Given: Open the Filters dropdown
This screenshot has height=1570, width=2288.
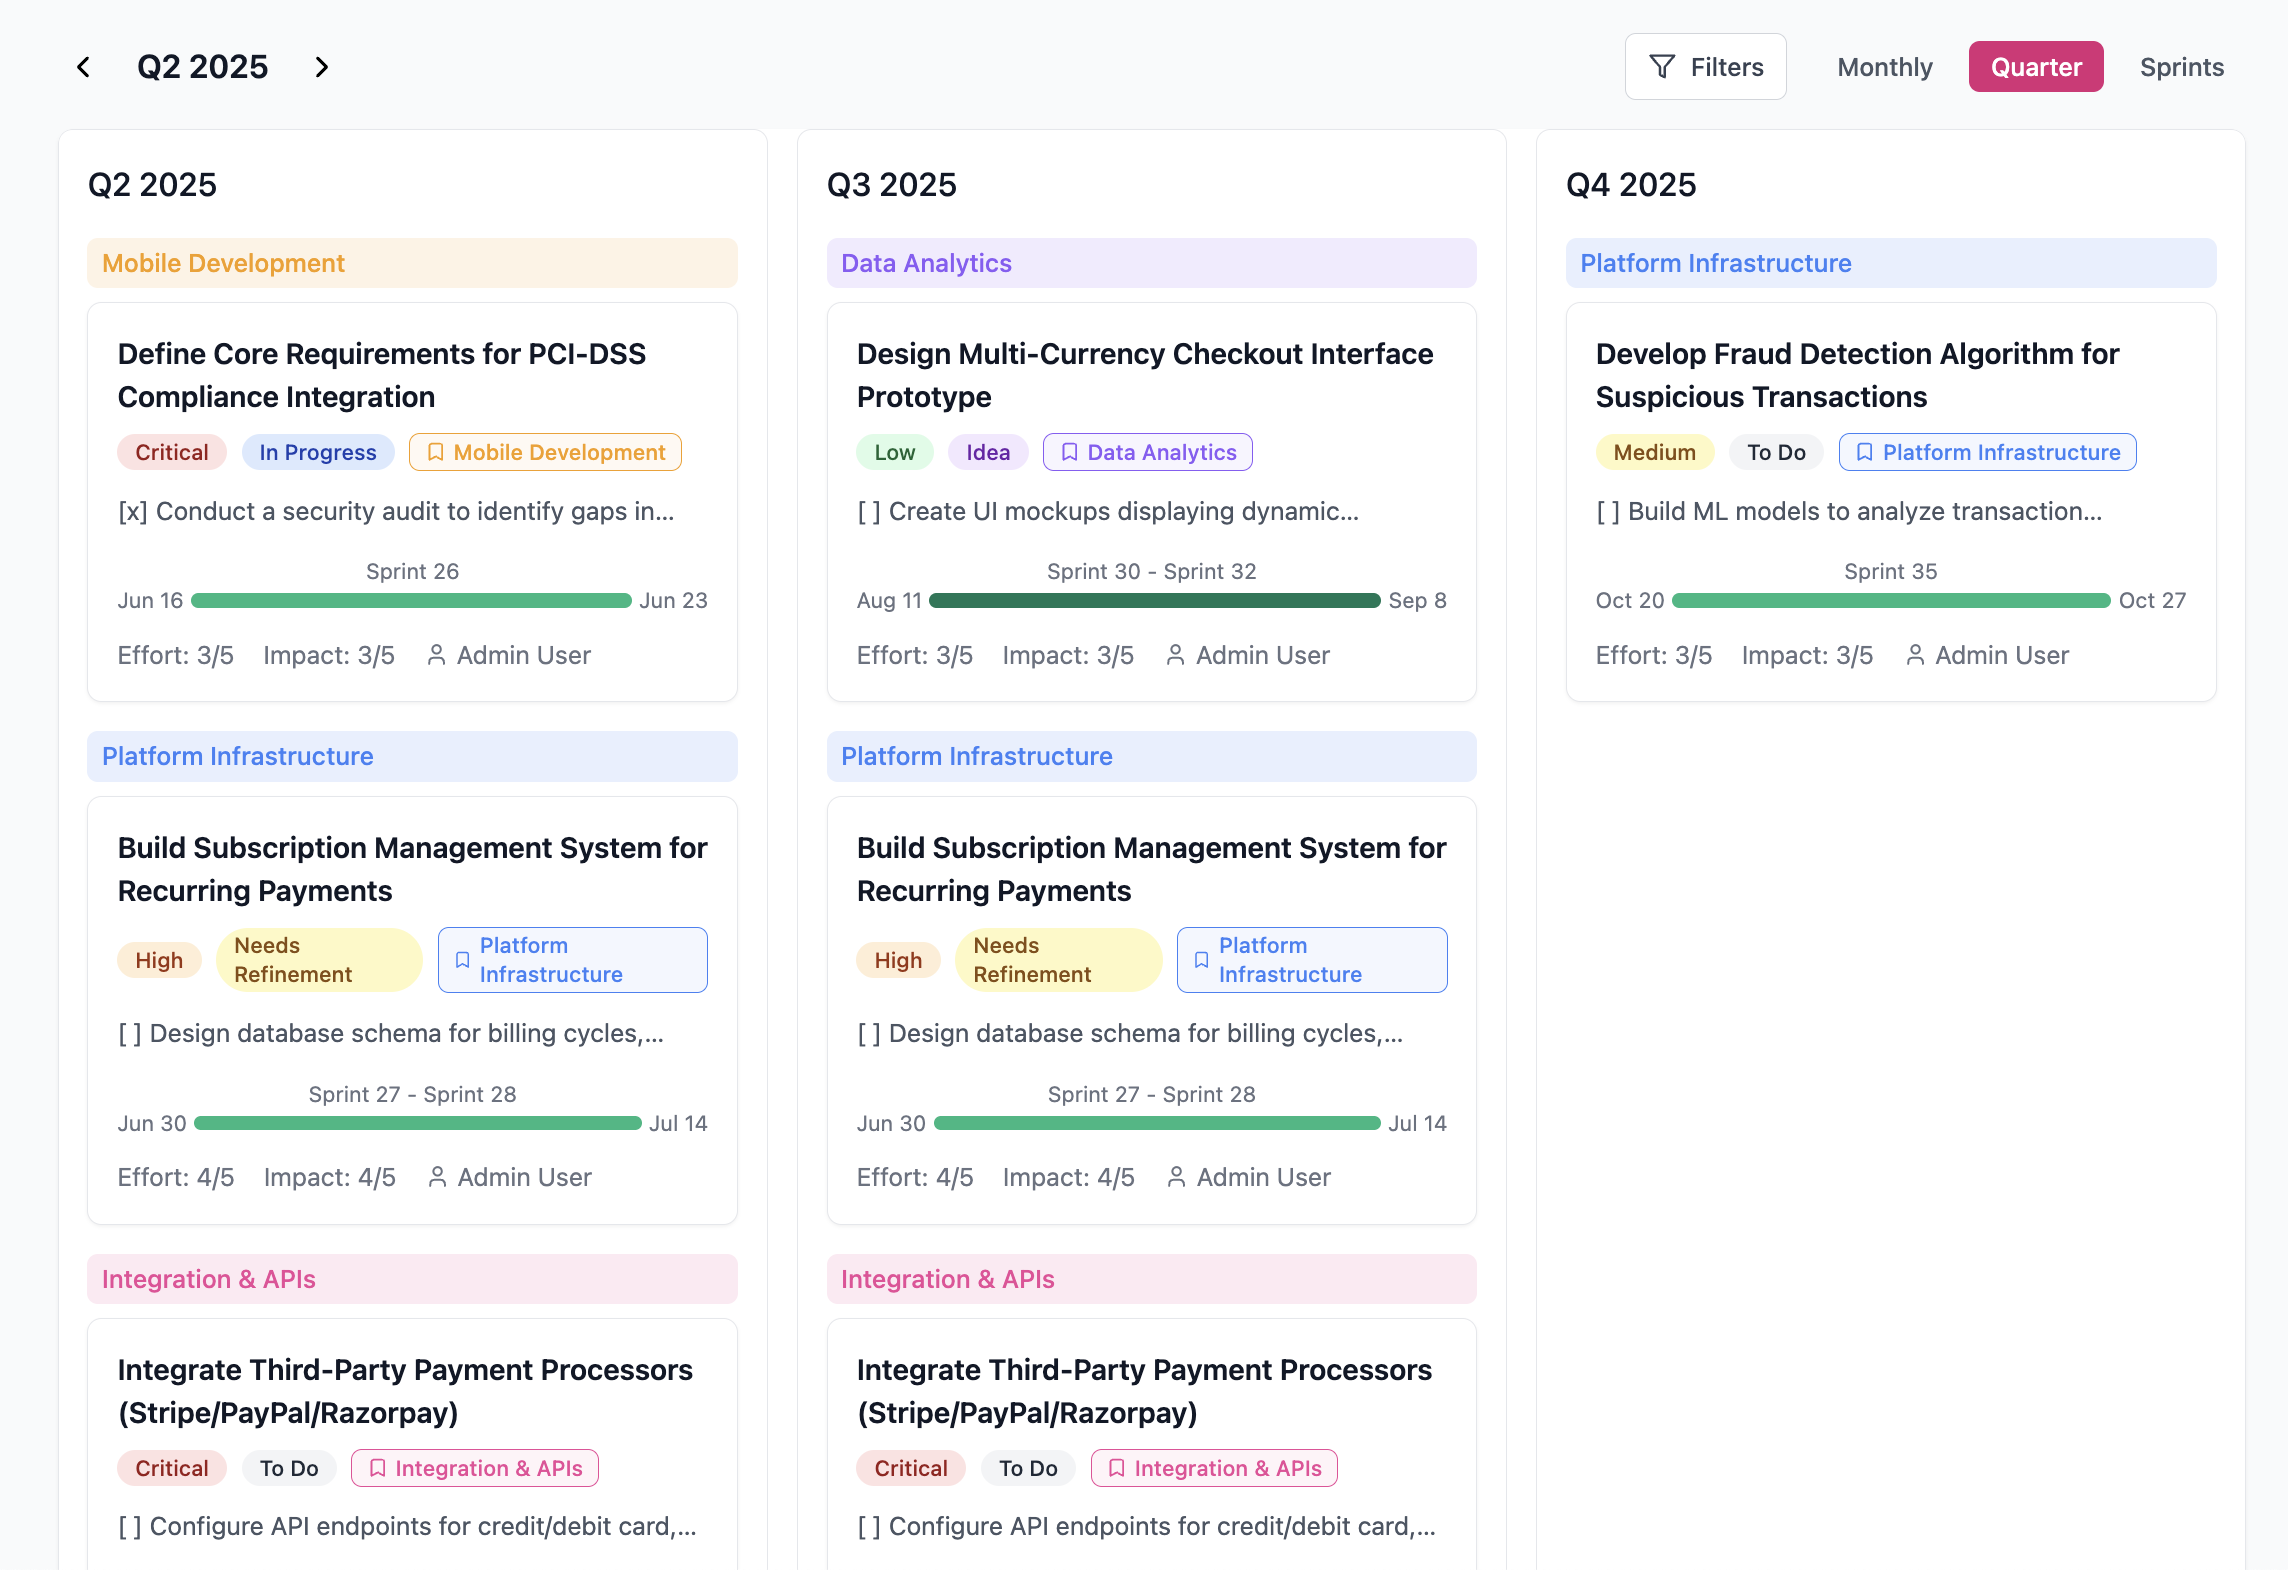Looking at the screenshot, I should 1705,67.
